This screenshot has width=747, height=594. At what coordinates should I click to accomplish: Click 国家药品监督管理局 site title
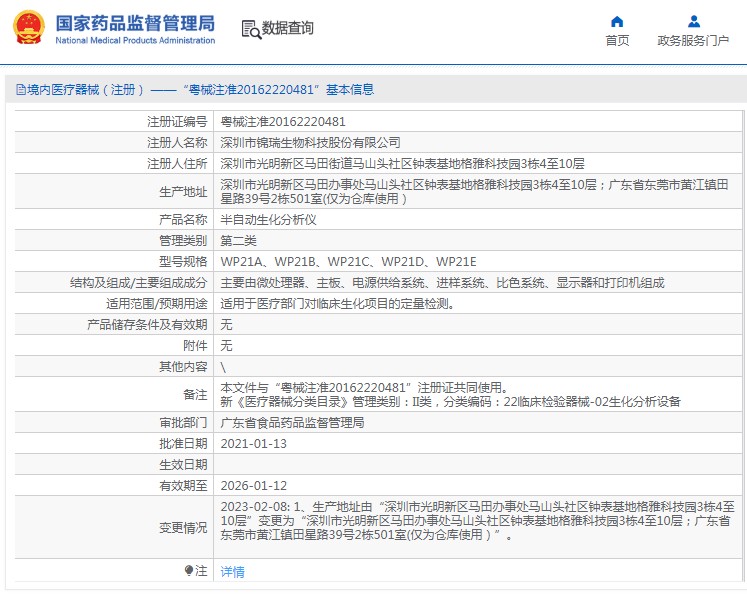(x=134, y=22)
